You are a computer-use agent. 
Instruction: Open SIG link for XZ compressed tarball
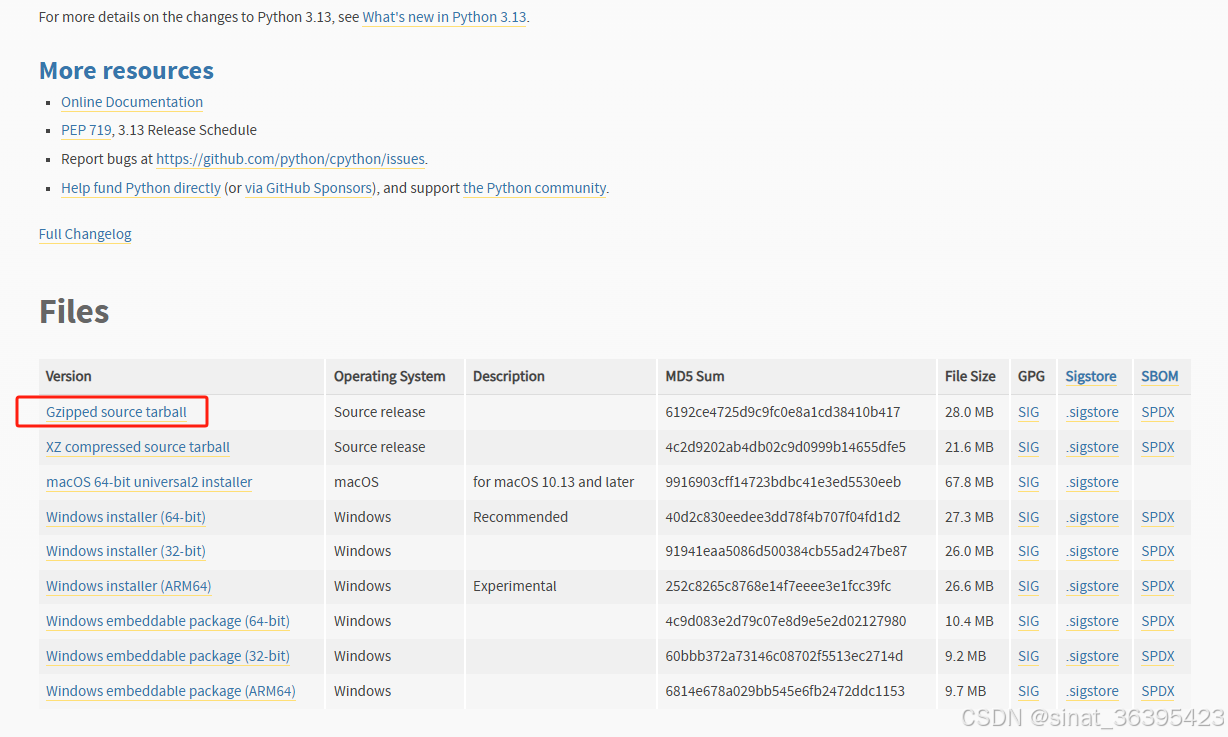point(1029,447)
